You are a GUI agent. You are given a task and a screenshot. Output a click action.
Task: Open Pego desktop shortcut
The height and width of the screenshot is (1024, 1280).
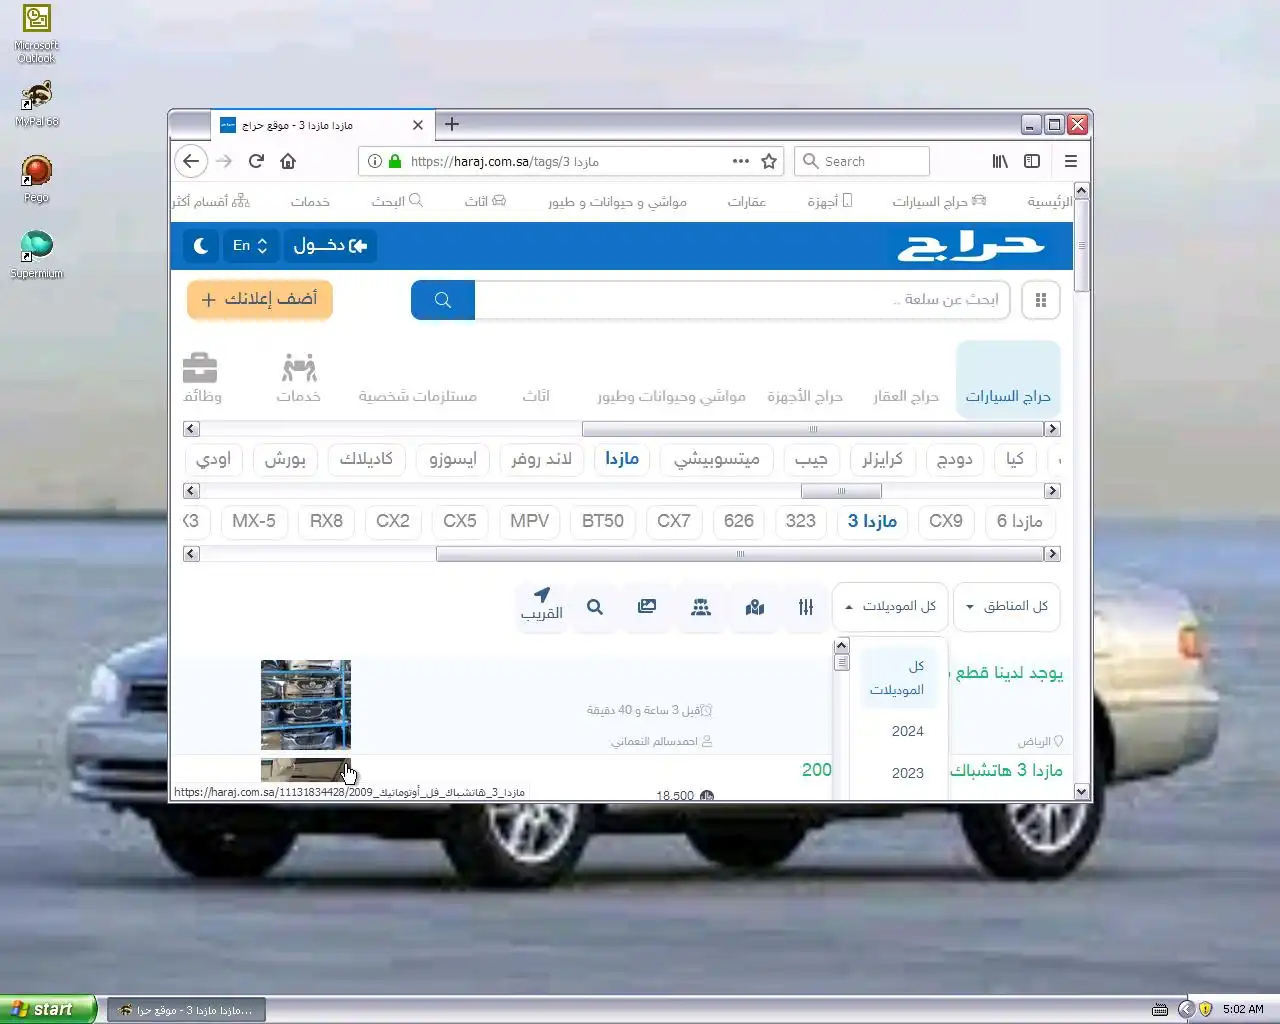(x=36, y=180)
